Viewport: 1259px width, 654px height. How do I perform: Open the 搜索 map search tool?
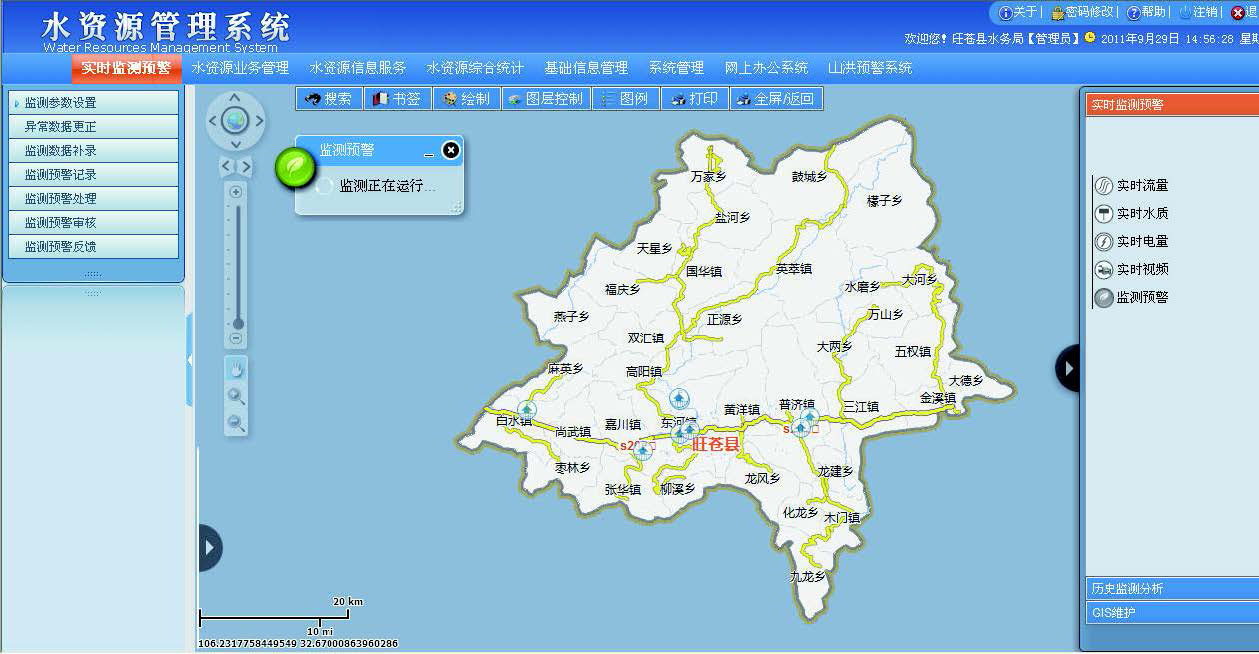pyautogui.click(x=328, y=98)
